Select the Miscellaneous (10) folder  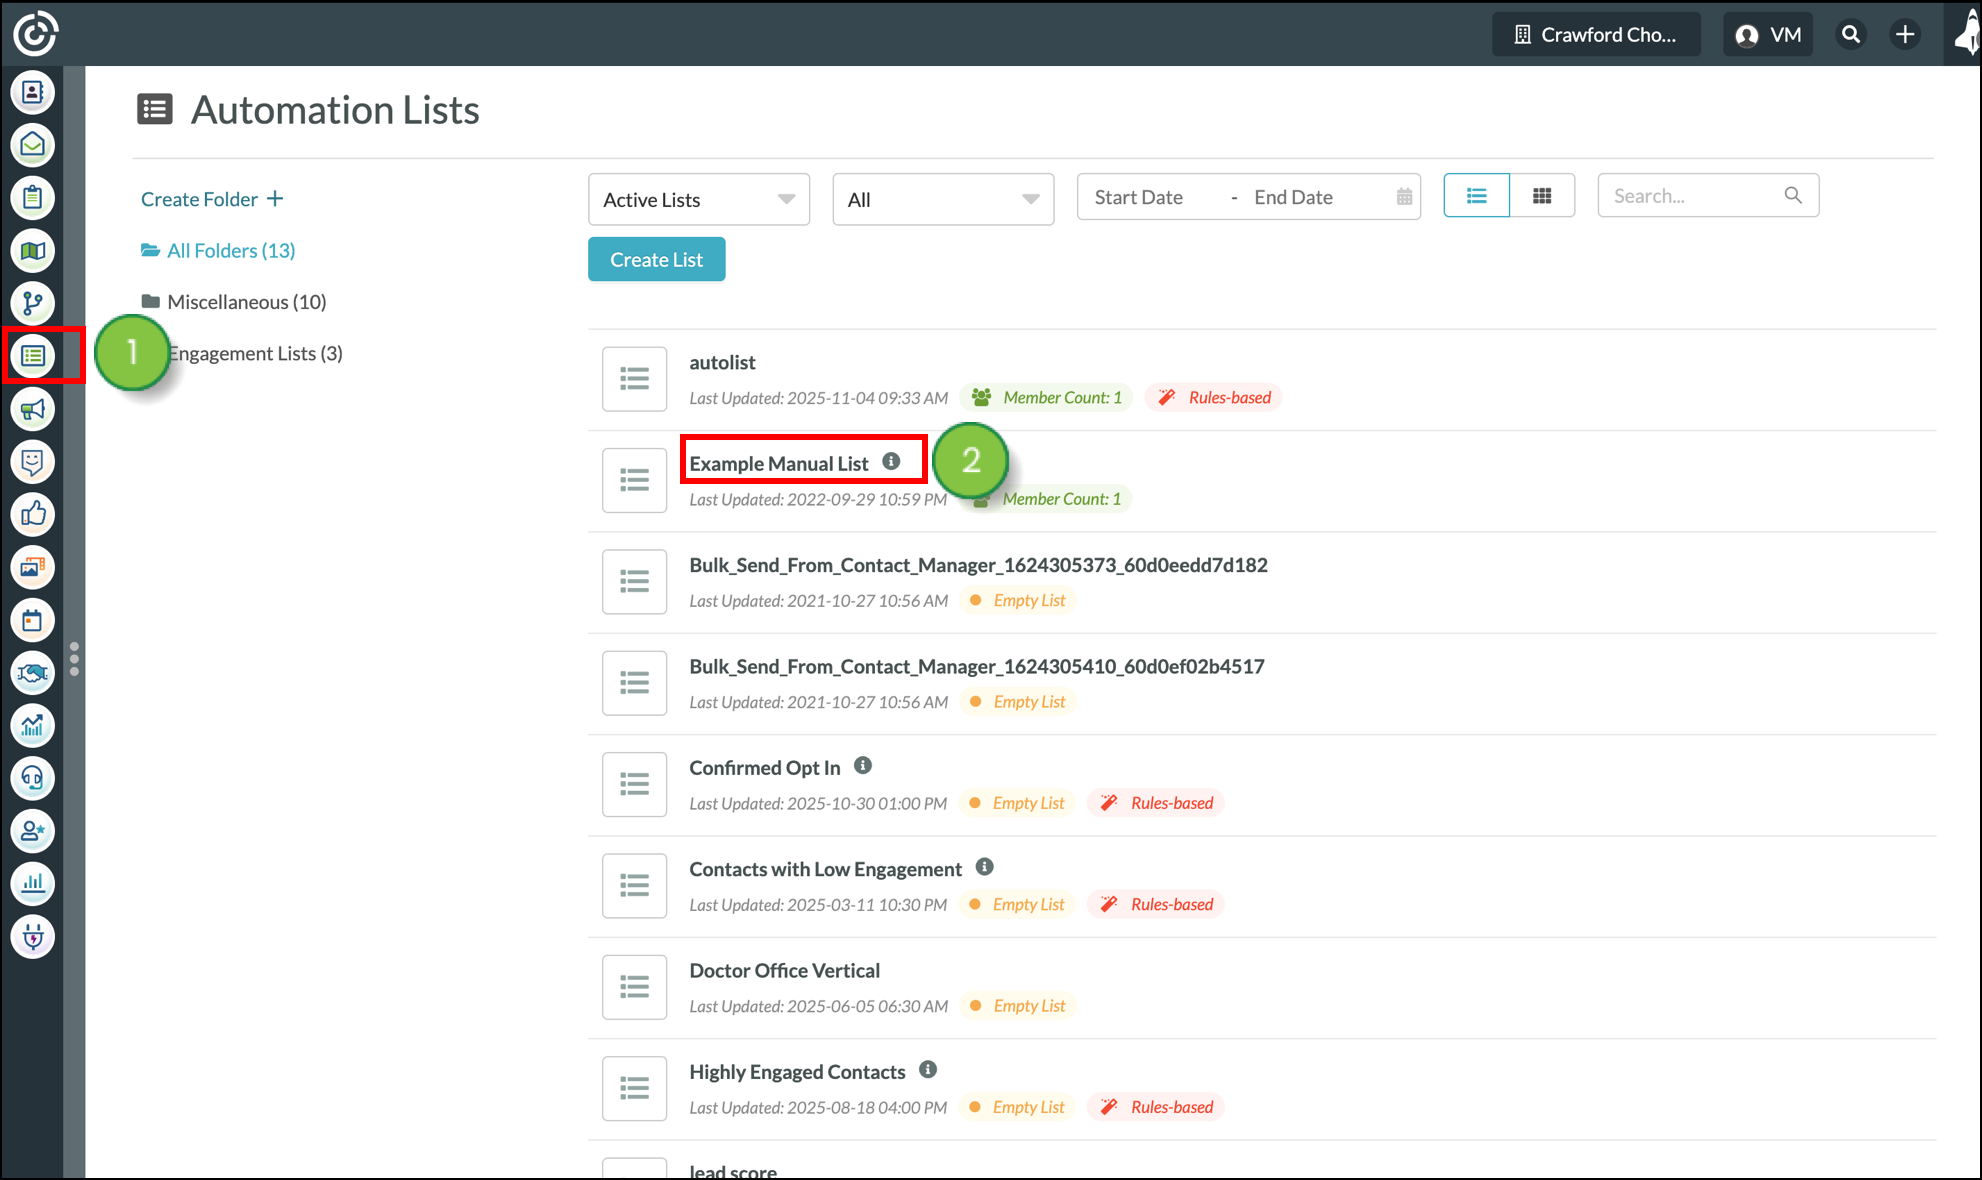tap(246, 302)
